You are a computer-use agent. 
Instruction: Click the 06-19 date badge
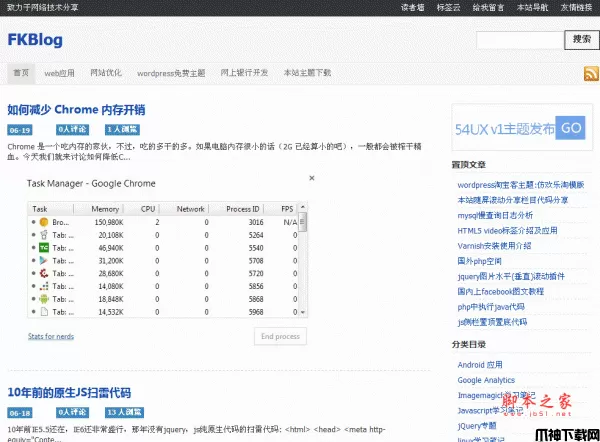pos(19,130)
